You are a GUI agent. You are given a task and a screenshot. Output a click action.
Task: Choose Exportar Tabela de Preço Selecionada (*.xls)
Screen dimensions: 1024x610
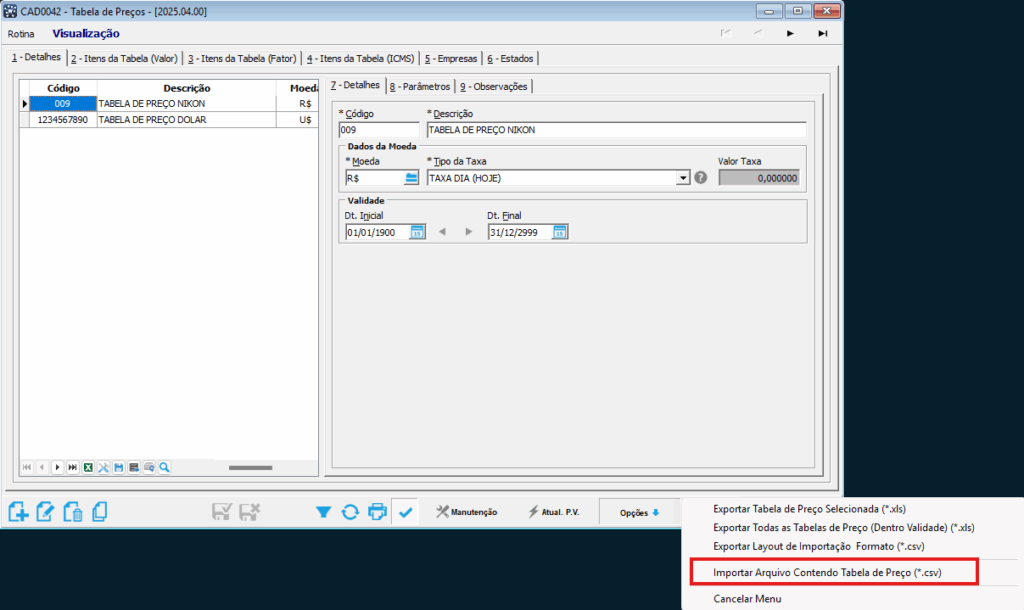point(809,509)
